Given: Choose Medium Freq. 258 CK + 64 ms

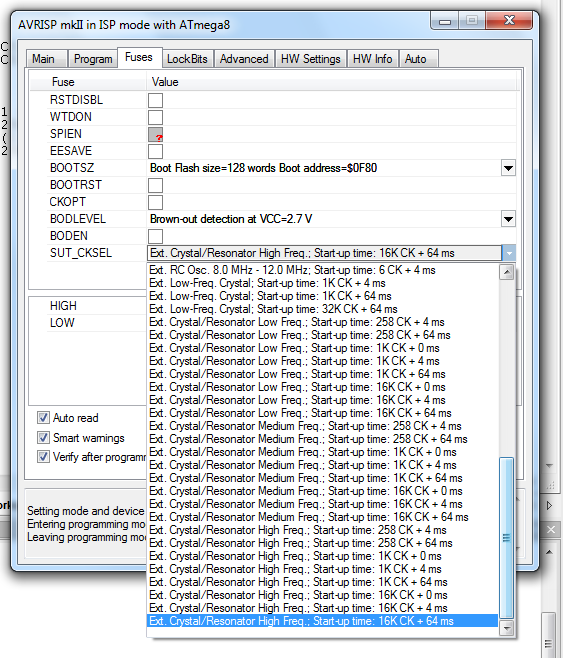Looking at the screenshot, I should point(323,439).
